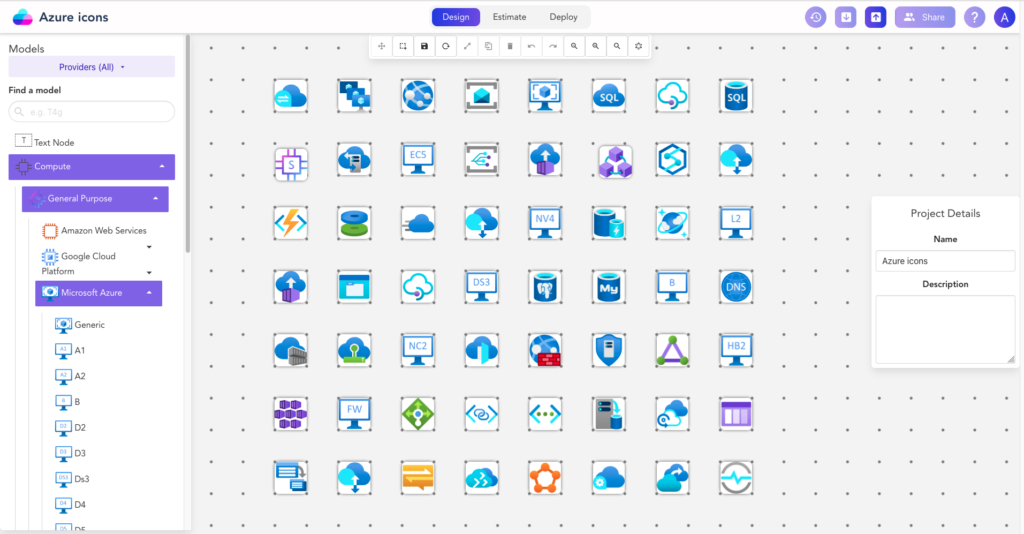Open the Deploy tab
1024x534 pixels.
pyautogui.click(x=564, y=17)
